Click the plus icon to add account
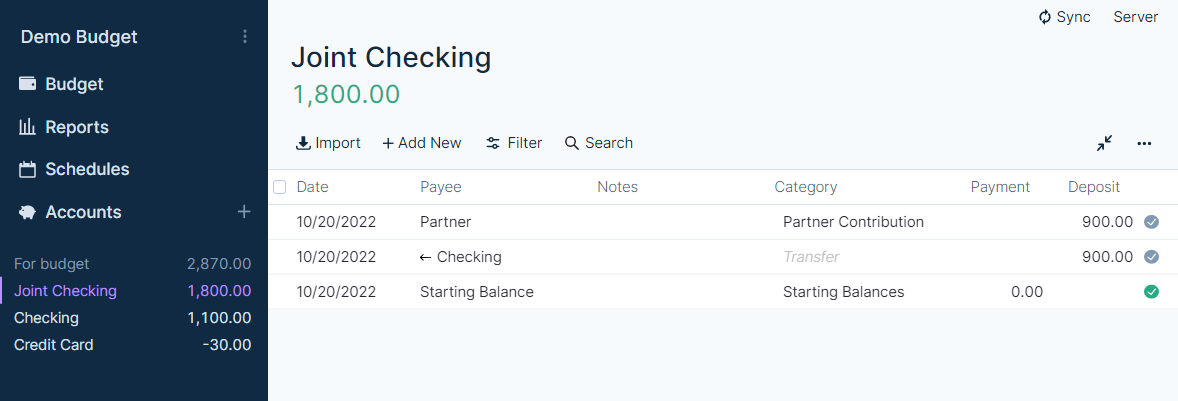Image resolution: width=1178 pixels, height=401 pixels. tap(244, 212)
